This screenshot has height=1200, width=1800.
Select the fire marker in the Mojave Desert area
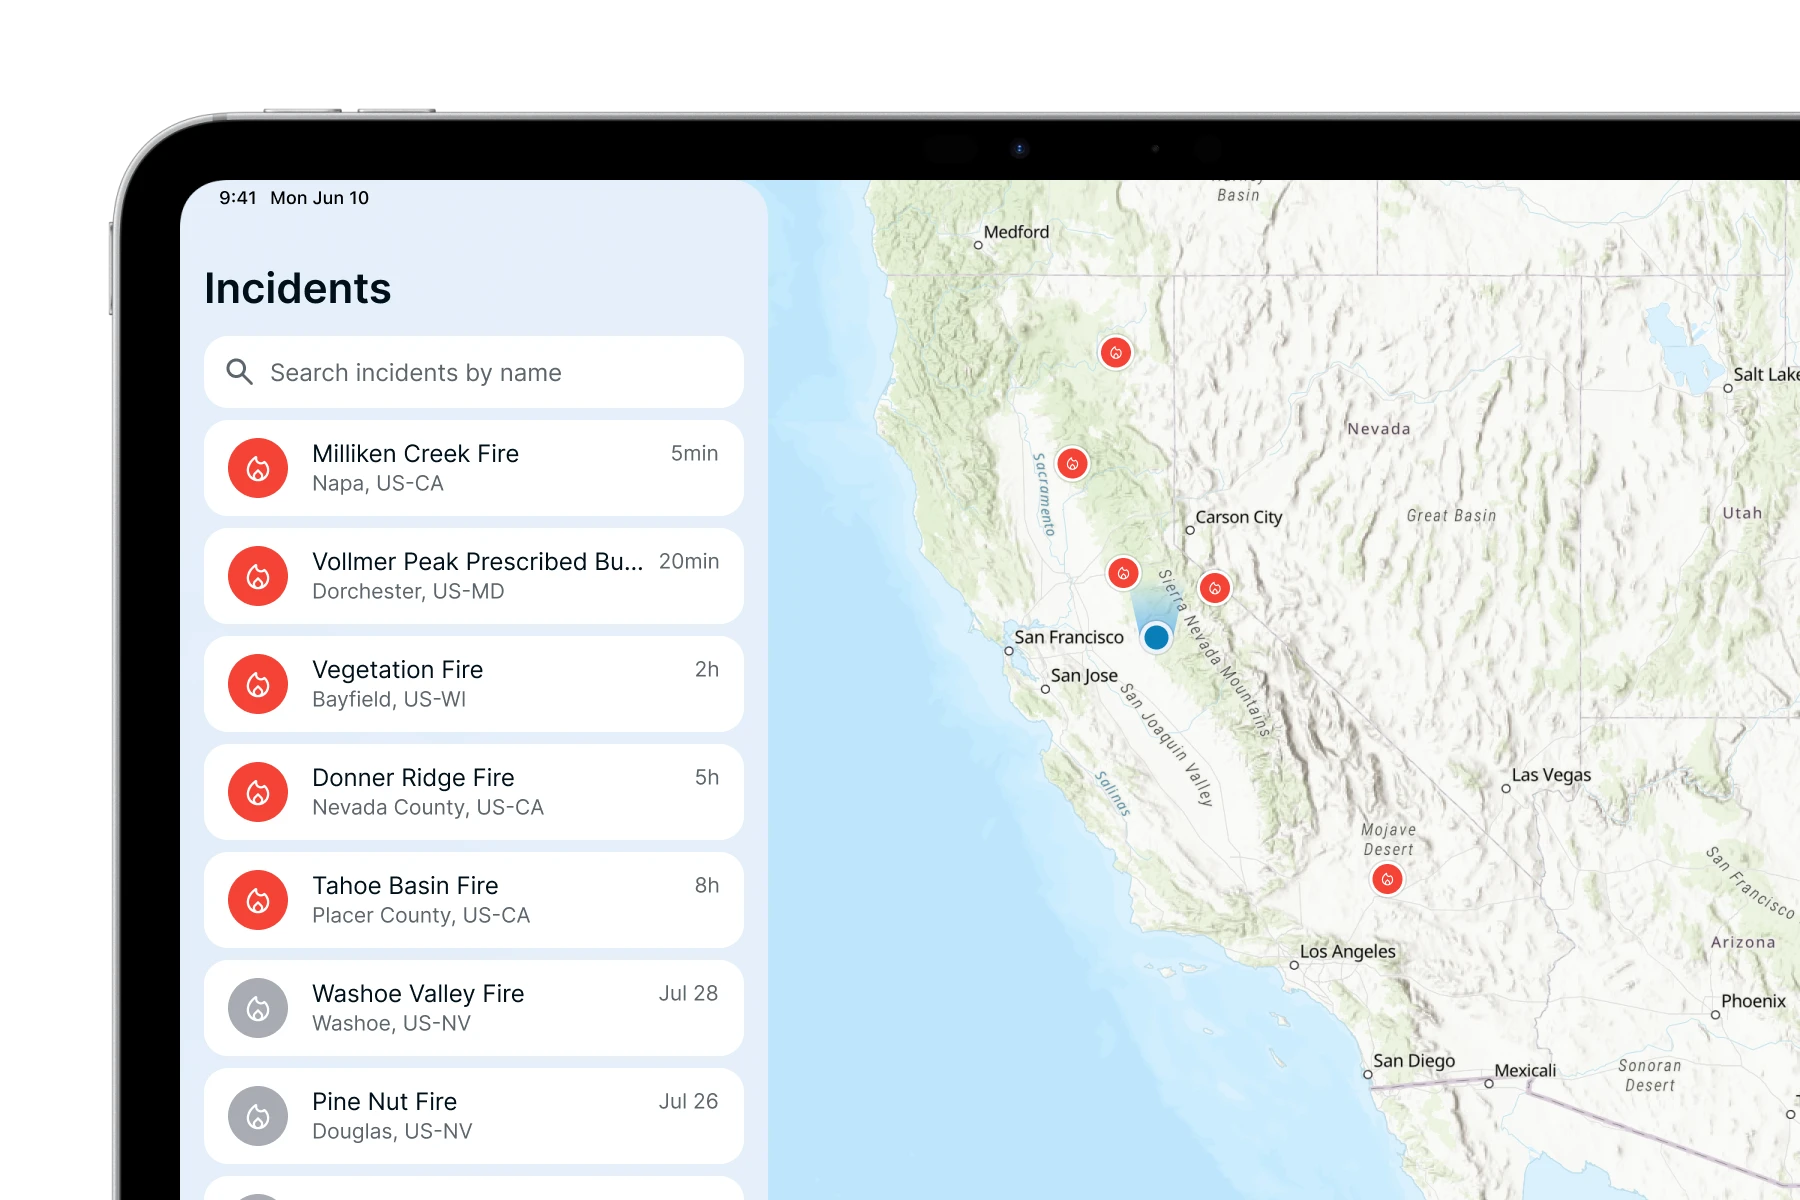click(x=1387, y=880)
